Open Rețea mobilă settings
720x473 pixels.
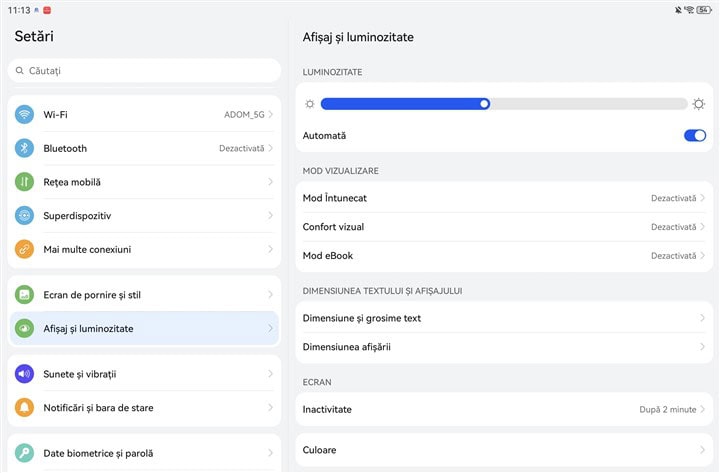tap(144, 182)
